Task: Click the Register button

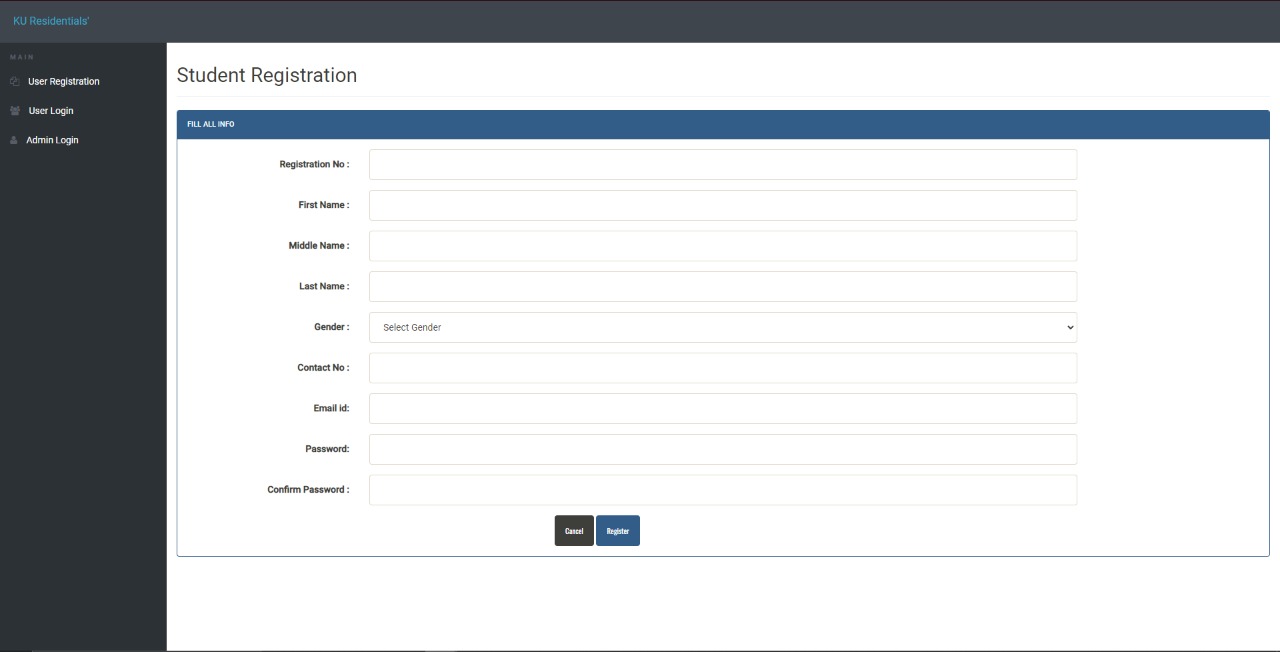Action: (617, 531)
